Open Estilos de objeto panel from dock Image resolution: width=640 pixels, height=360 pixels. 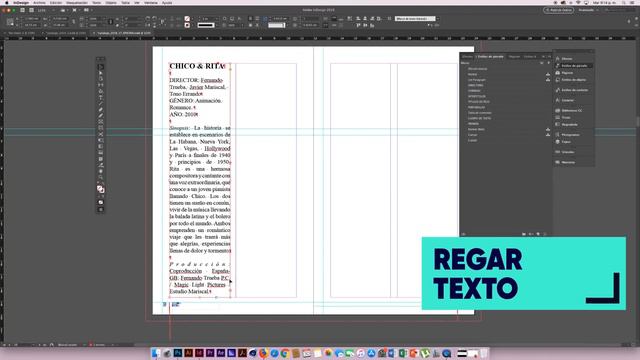tap(573, 80)
